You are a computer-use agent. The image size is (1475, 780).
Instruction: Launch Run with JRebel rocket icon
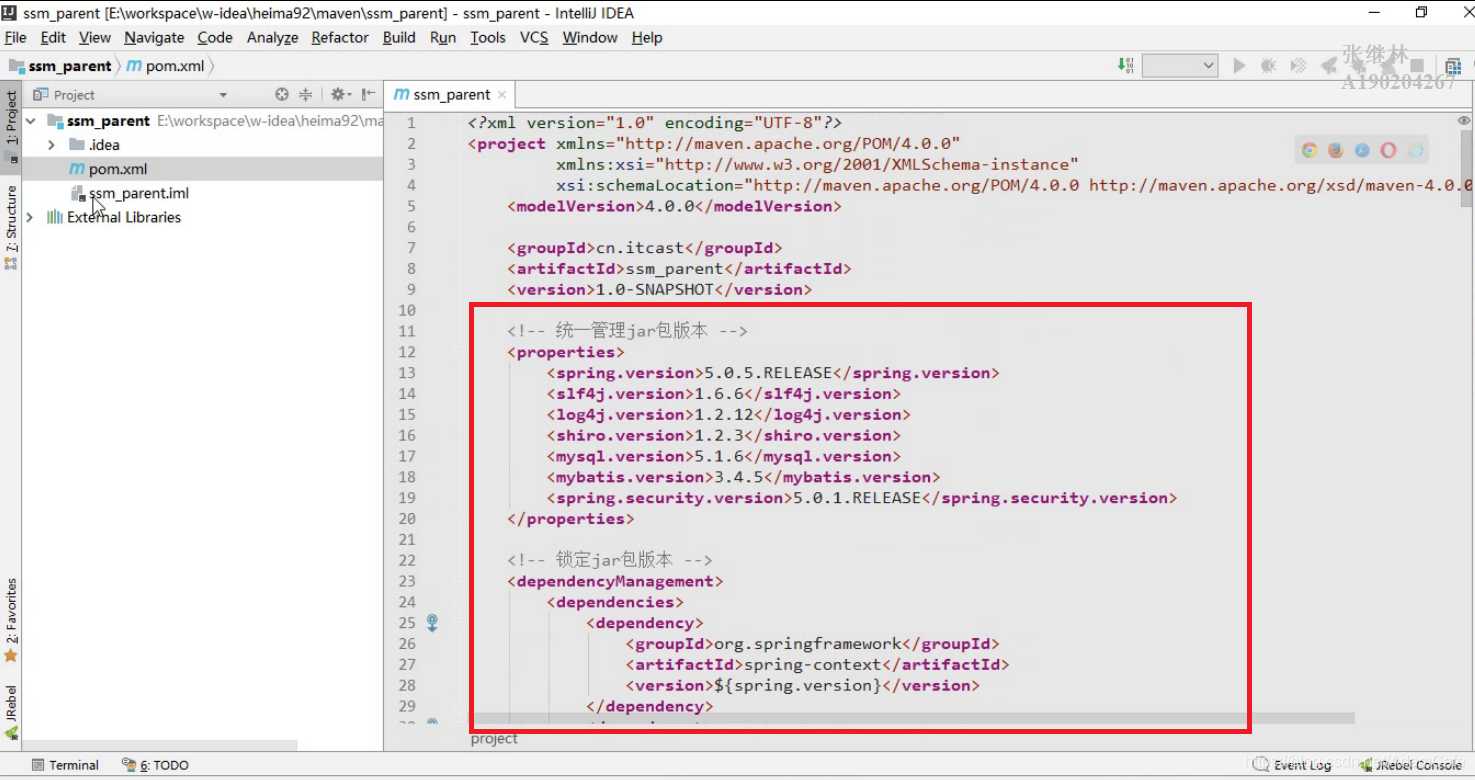tap(1328, 65)
